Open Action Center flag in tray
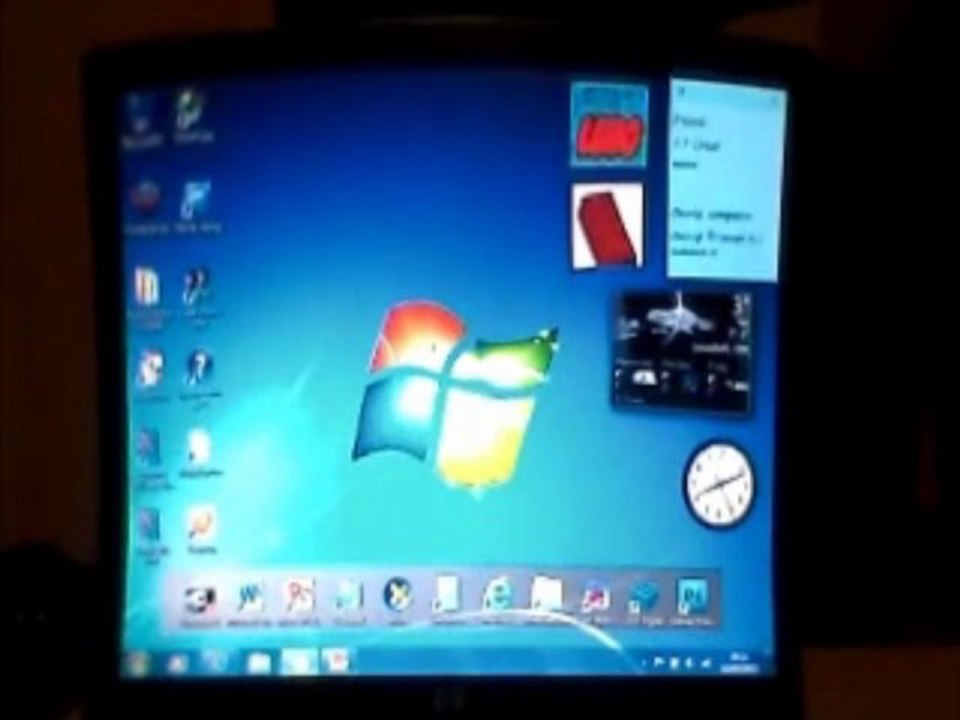Image resolution: width=960 pixels, height=720 pixels. (659, 662)
